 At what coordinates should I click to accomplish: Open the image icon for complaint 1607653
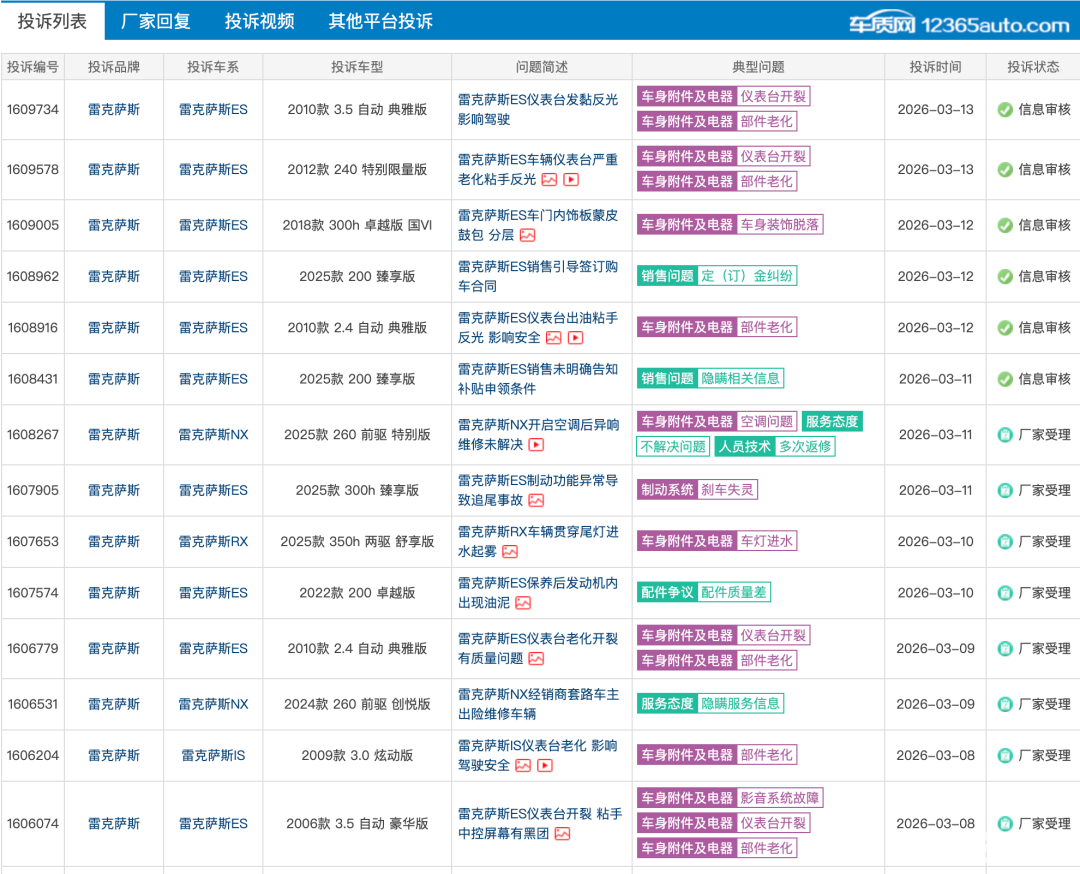pyautogui.click(x=510, y=552)
